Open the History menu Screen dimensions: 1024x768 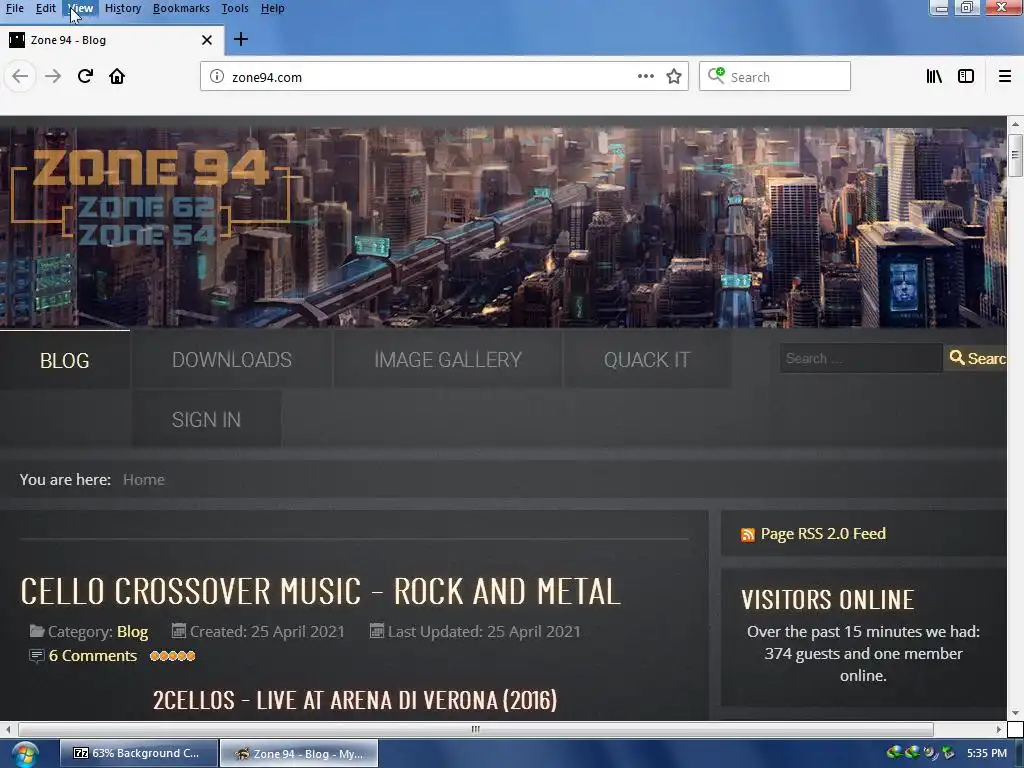123,8
